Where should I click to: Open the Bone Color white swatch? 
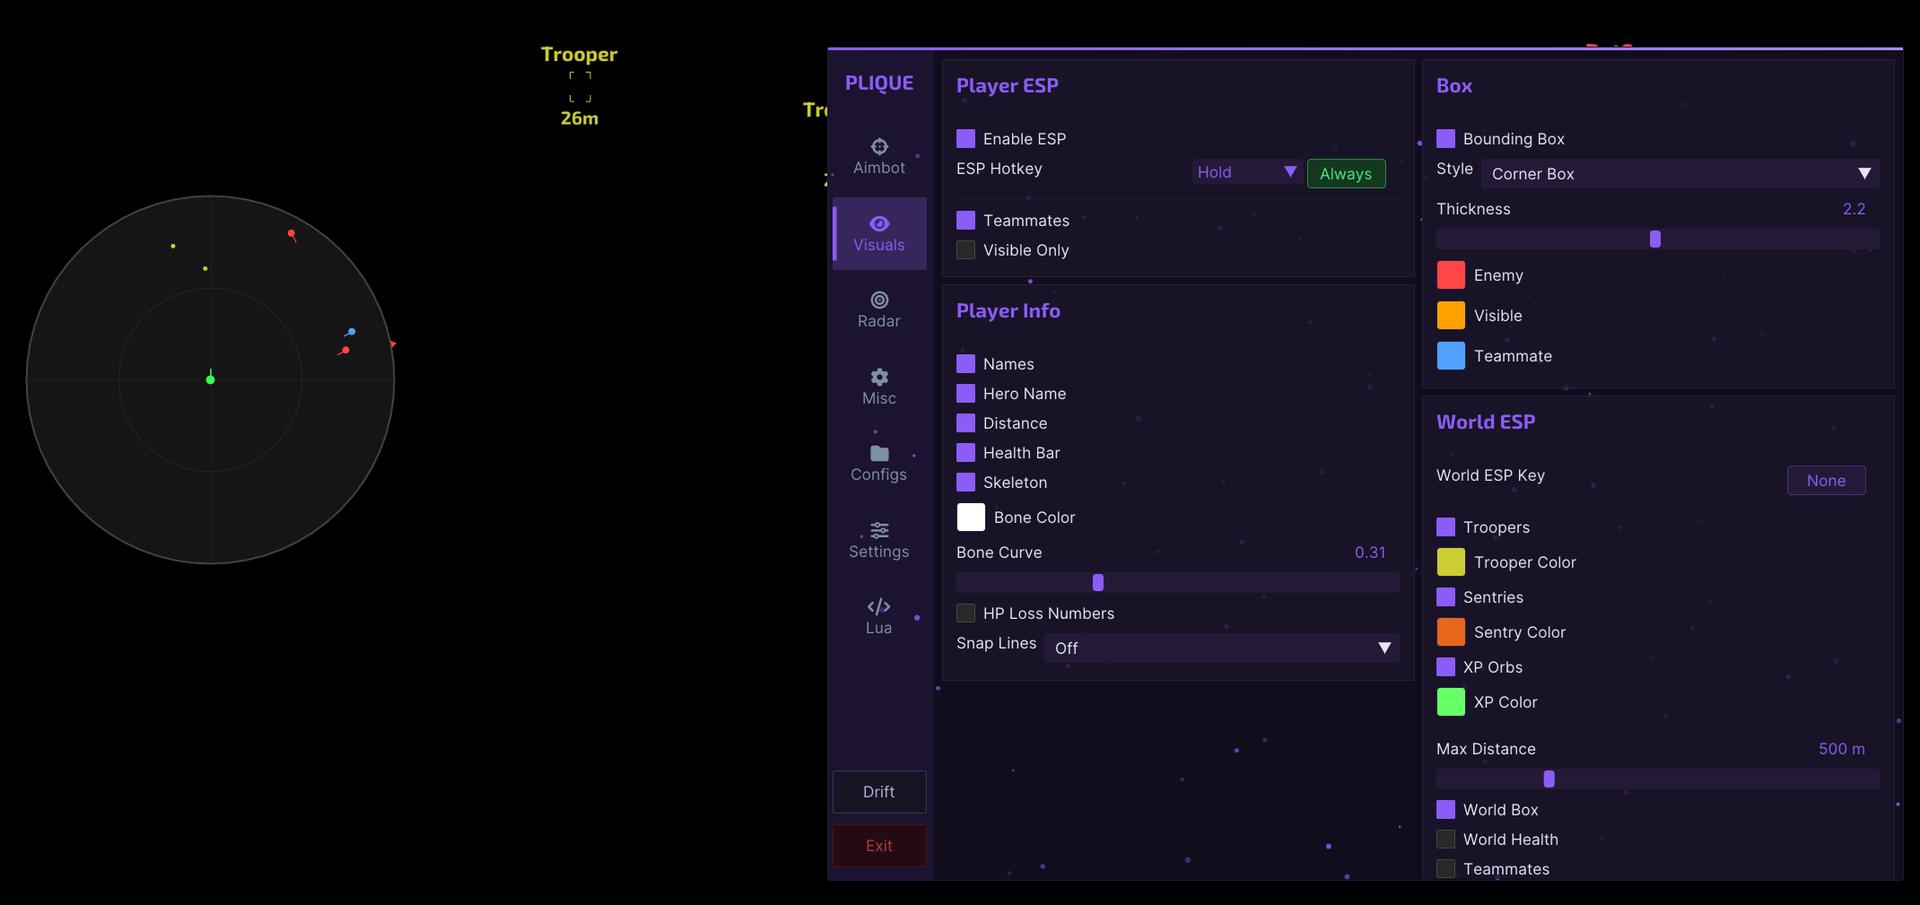[x=971, y=517]
